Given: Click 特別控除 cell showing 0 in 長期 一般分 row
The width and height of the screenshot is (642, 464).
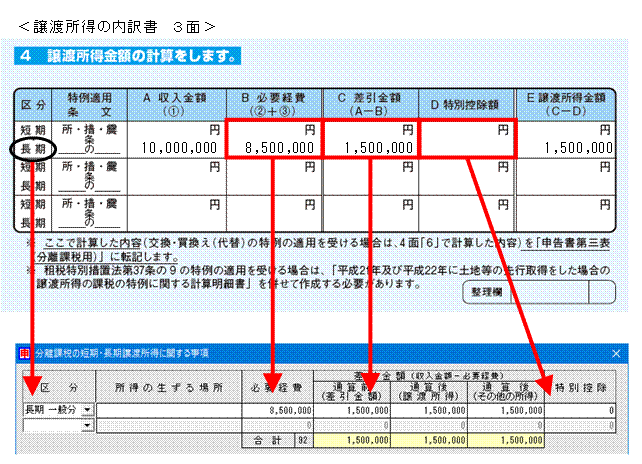Looking at the screenshot, I should tap(580, 410).
